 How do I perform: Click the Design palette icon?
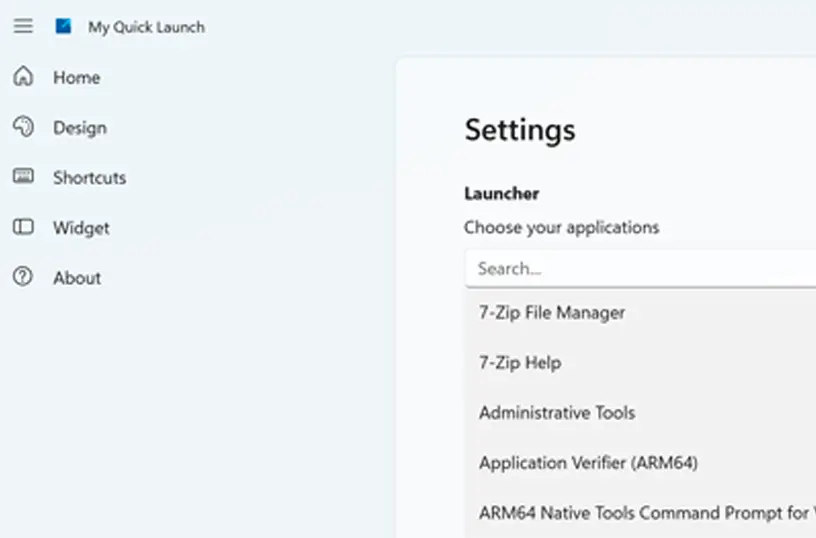point(23,126)
